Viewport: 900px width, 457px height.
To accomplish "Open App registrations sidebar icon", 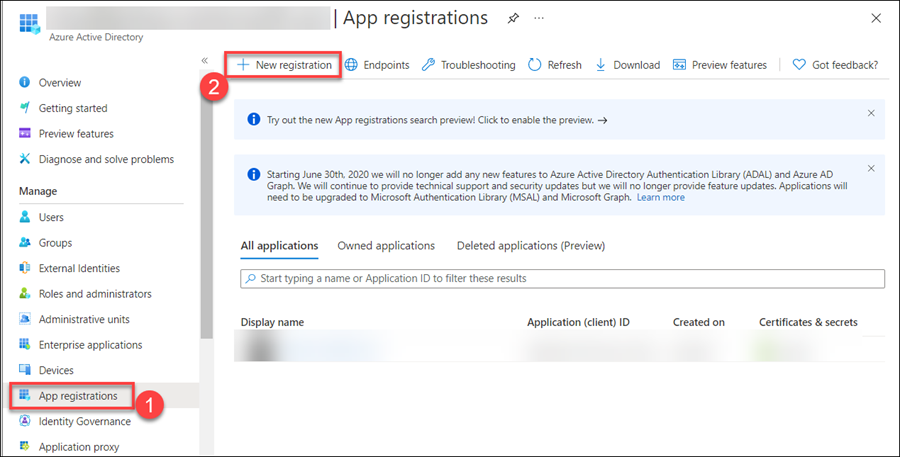I will click(x=25, y=396).
